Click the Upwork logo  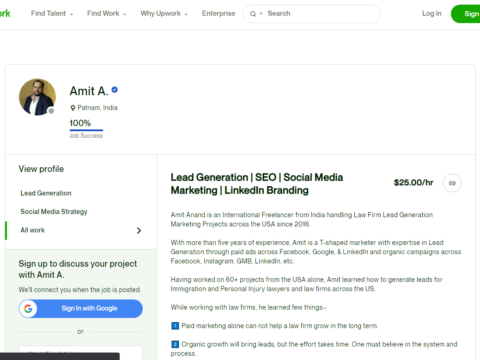click(5, 13)
